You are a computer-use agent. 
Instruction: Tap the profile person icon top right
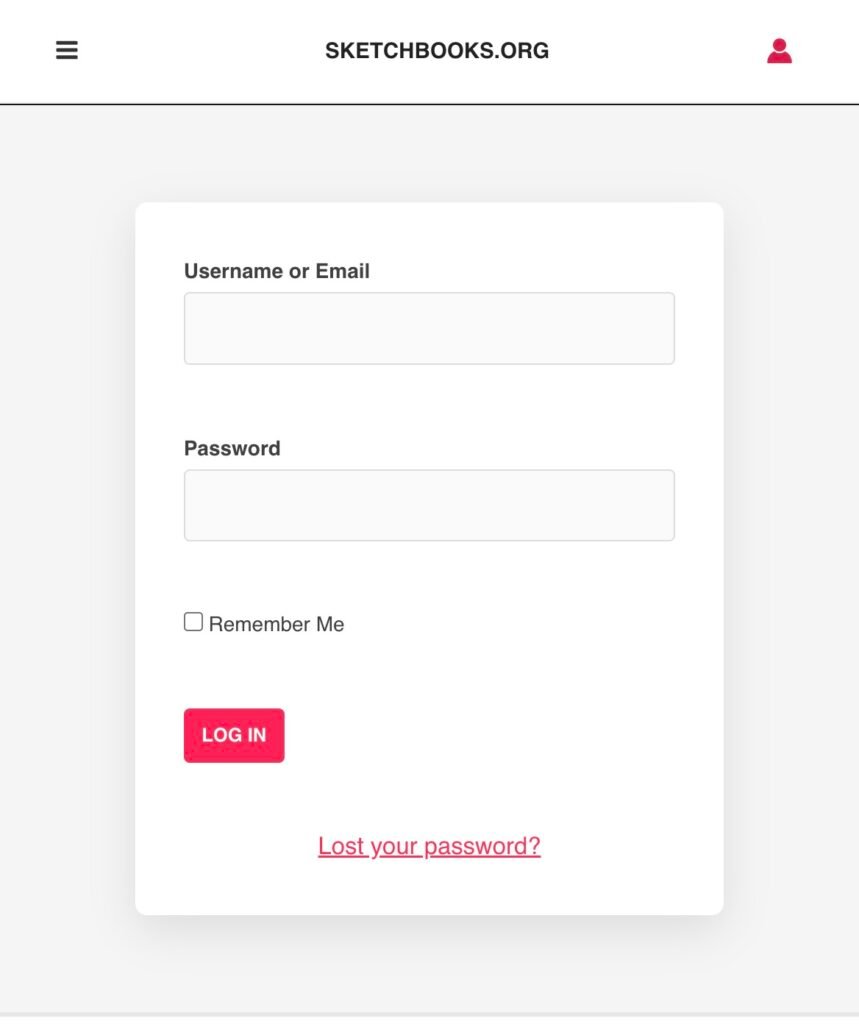click(x=780, y=50)
